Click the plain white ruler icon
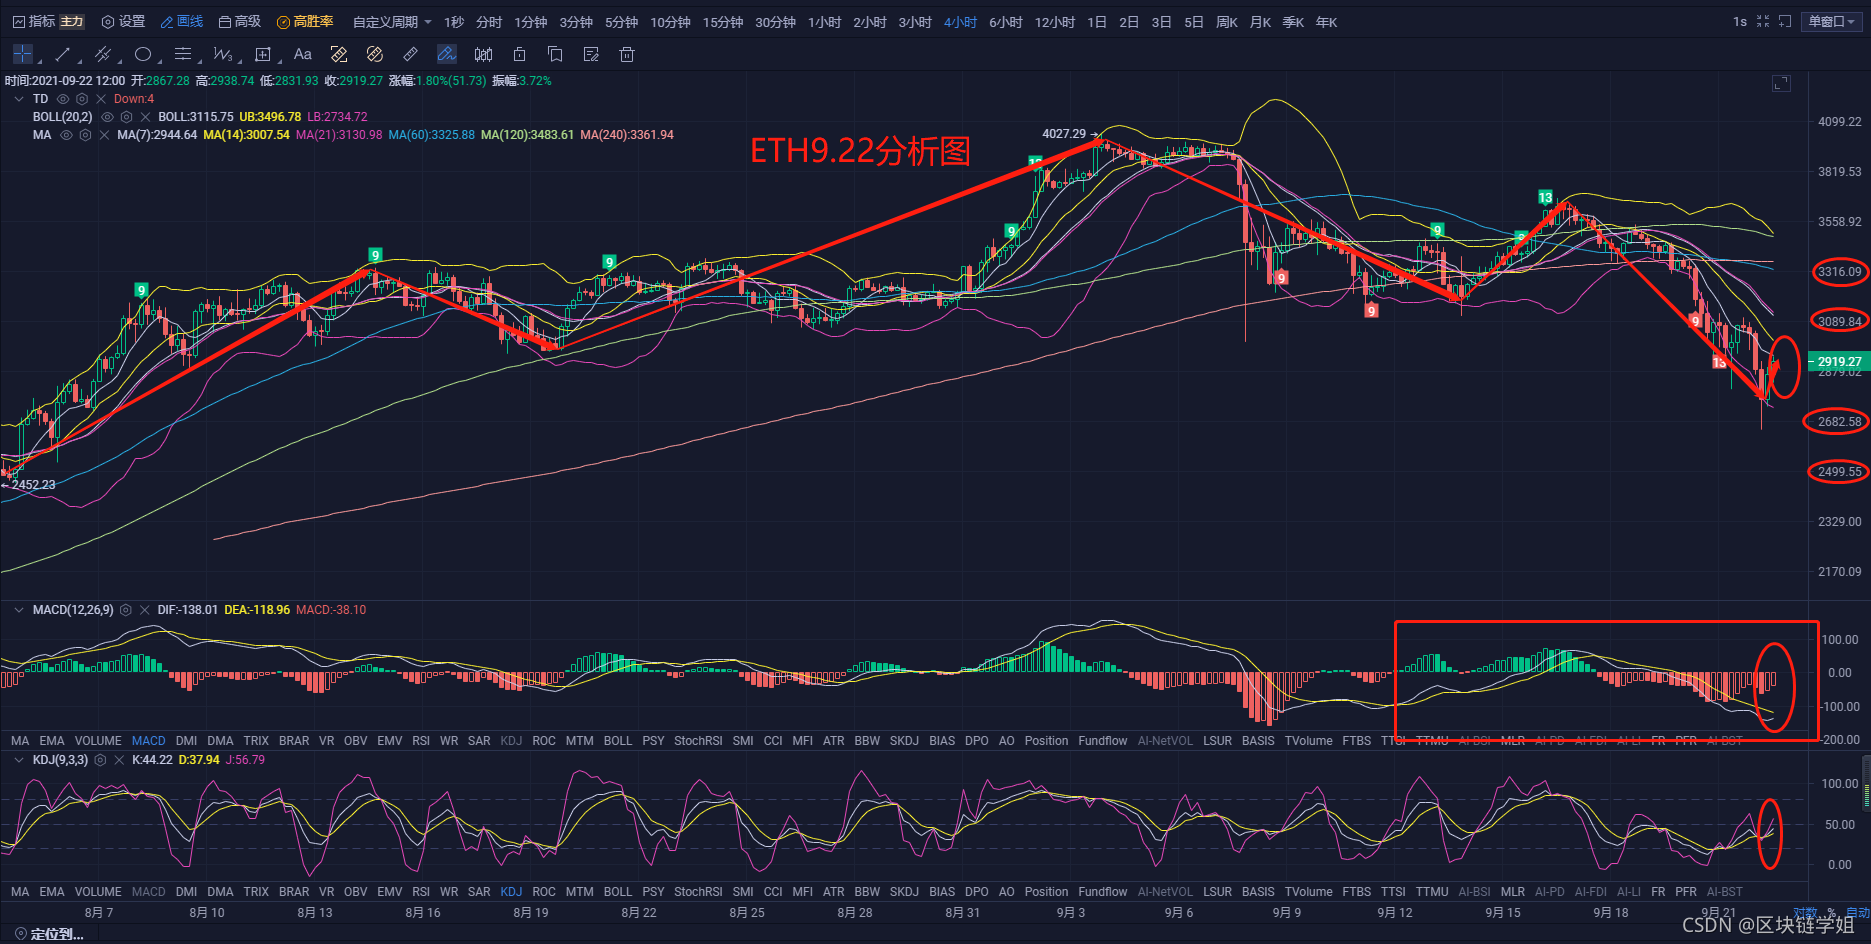 pyautogui.click(x=410, y=54)
